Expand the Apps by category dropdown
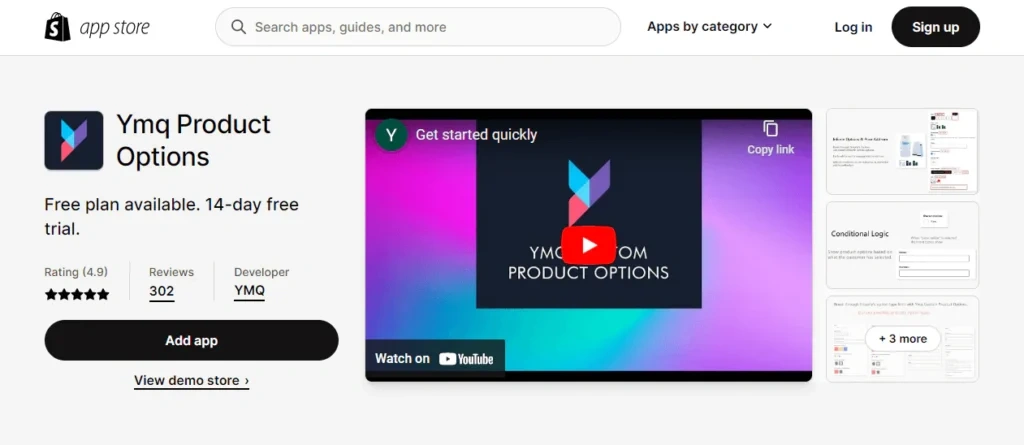 coord(709,27)
